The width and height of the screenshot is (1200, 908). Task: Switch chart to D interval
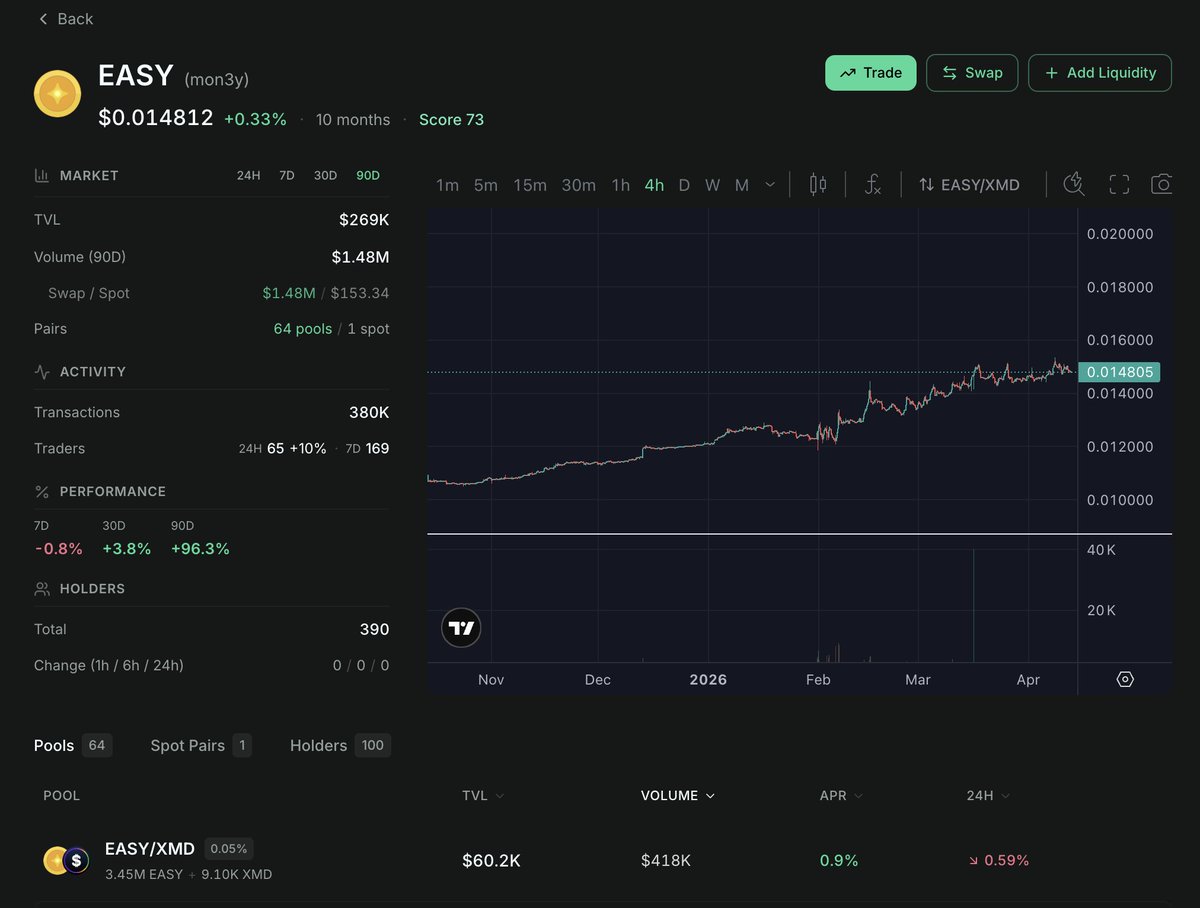point(684,185)
